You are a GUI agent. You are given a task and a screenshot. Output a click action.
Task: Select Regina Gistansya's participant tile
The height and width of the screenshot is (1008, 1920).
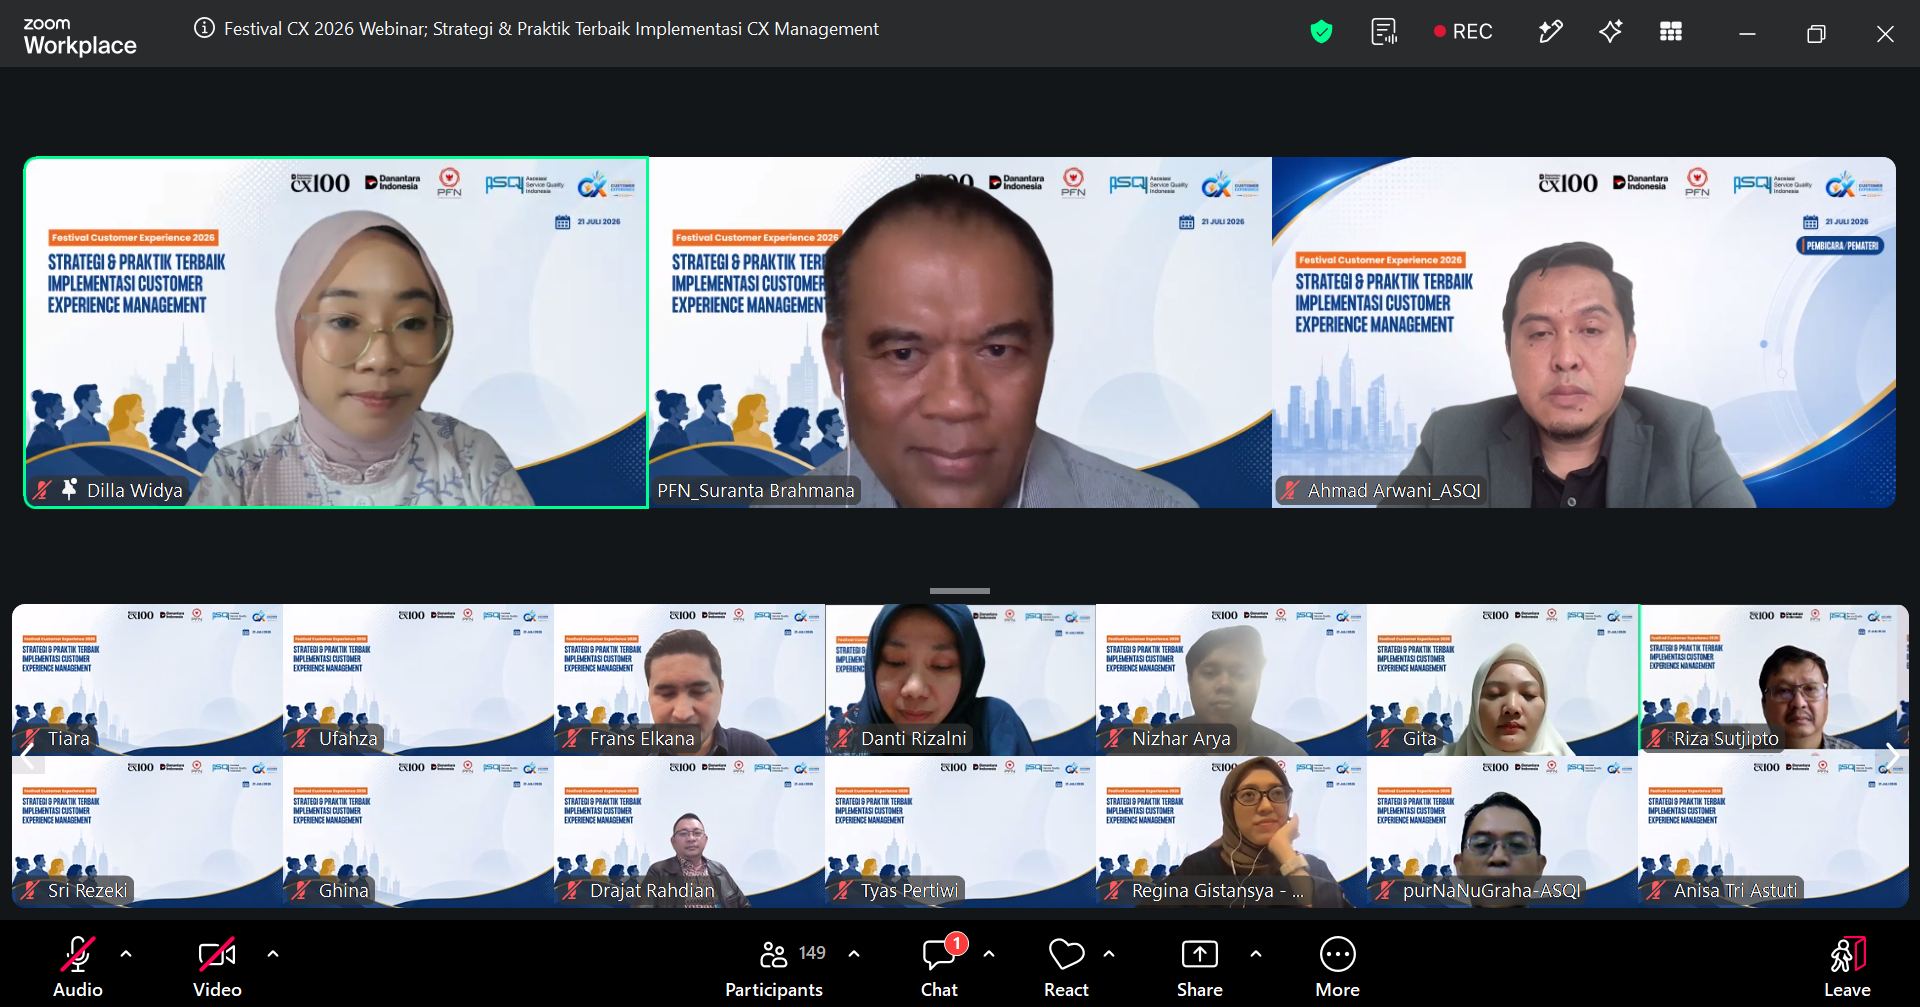click(1231, 832)
